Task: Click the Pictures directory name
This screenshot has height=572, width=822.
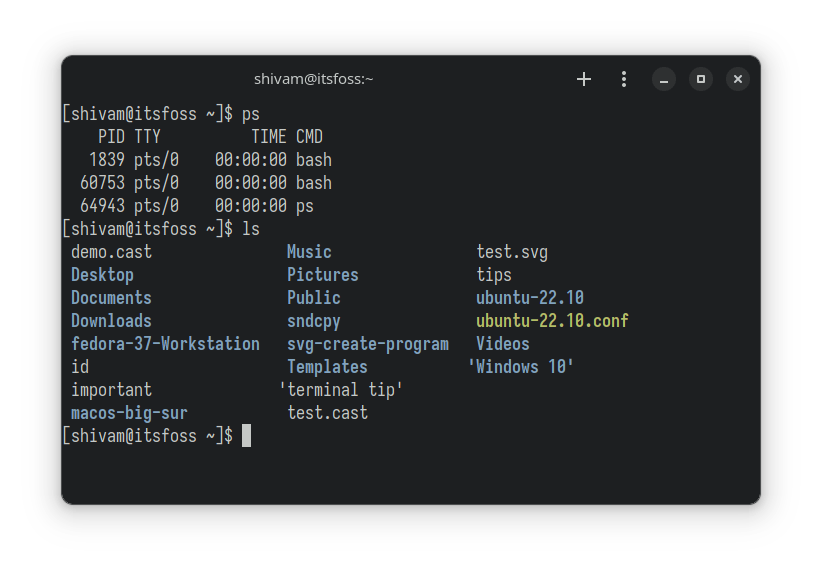Action: (322, 275)
